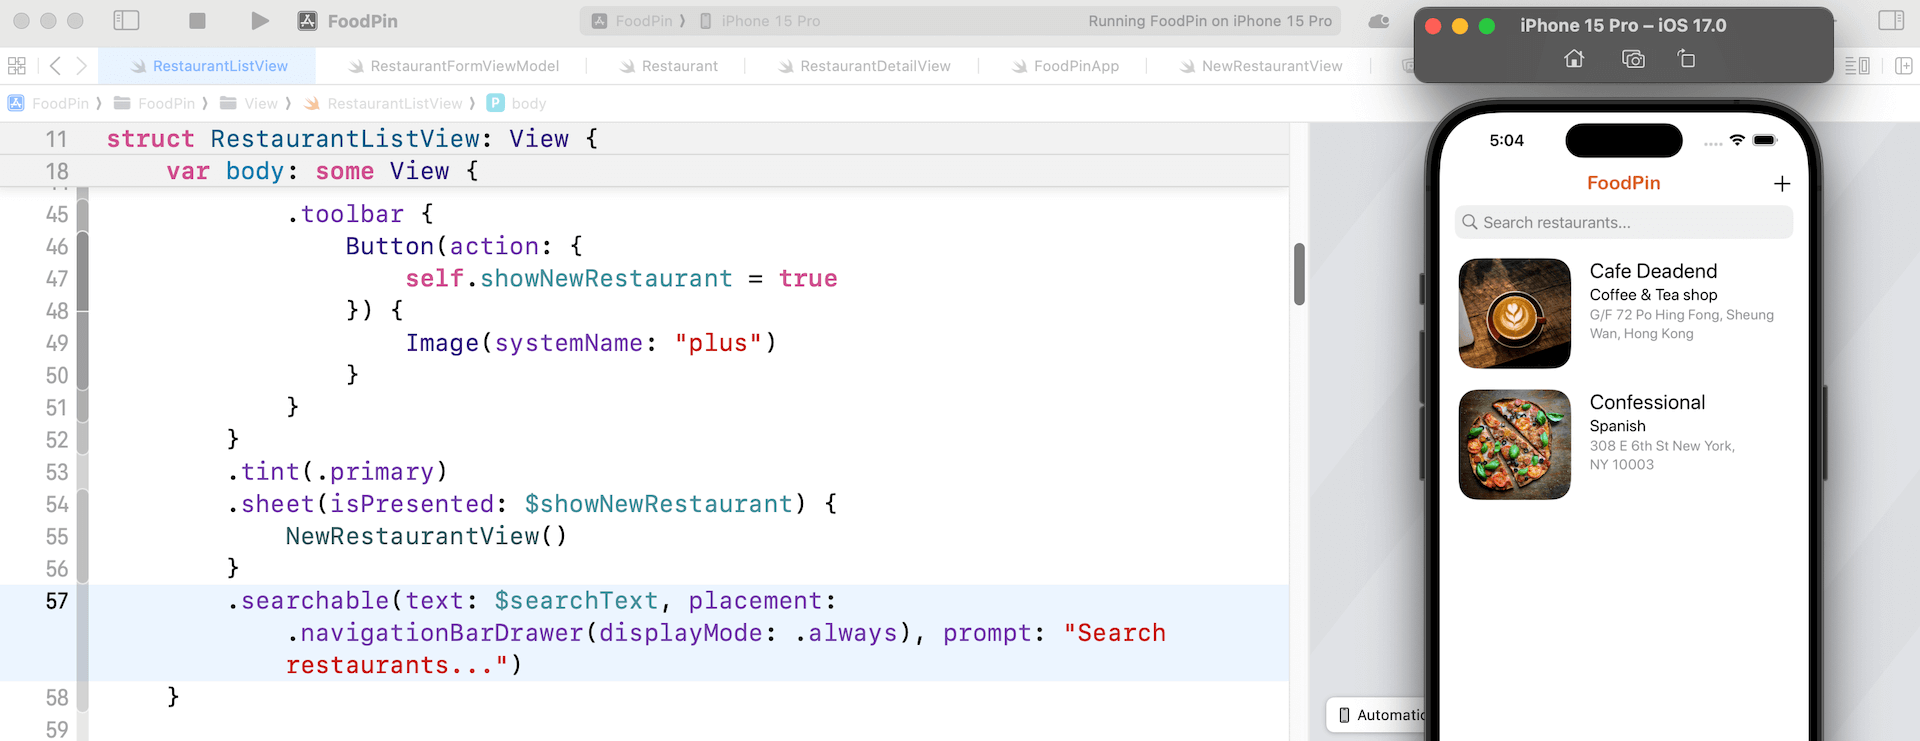This screenshot has width=1920, height=741.
Task: Open the View folder breadcrumb
Action: (x=259, y=104)
